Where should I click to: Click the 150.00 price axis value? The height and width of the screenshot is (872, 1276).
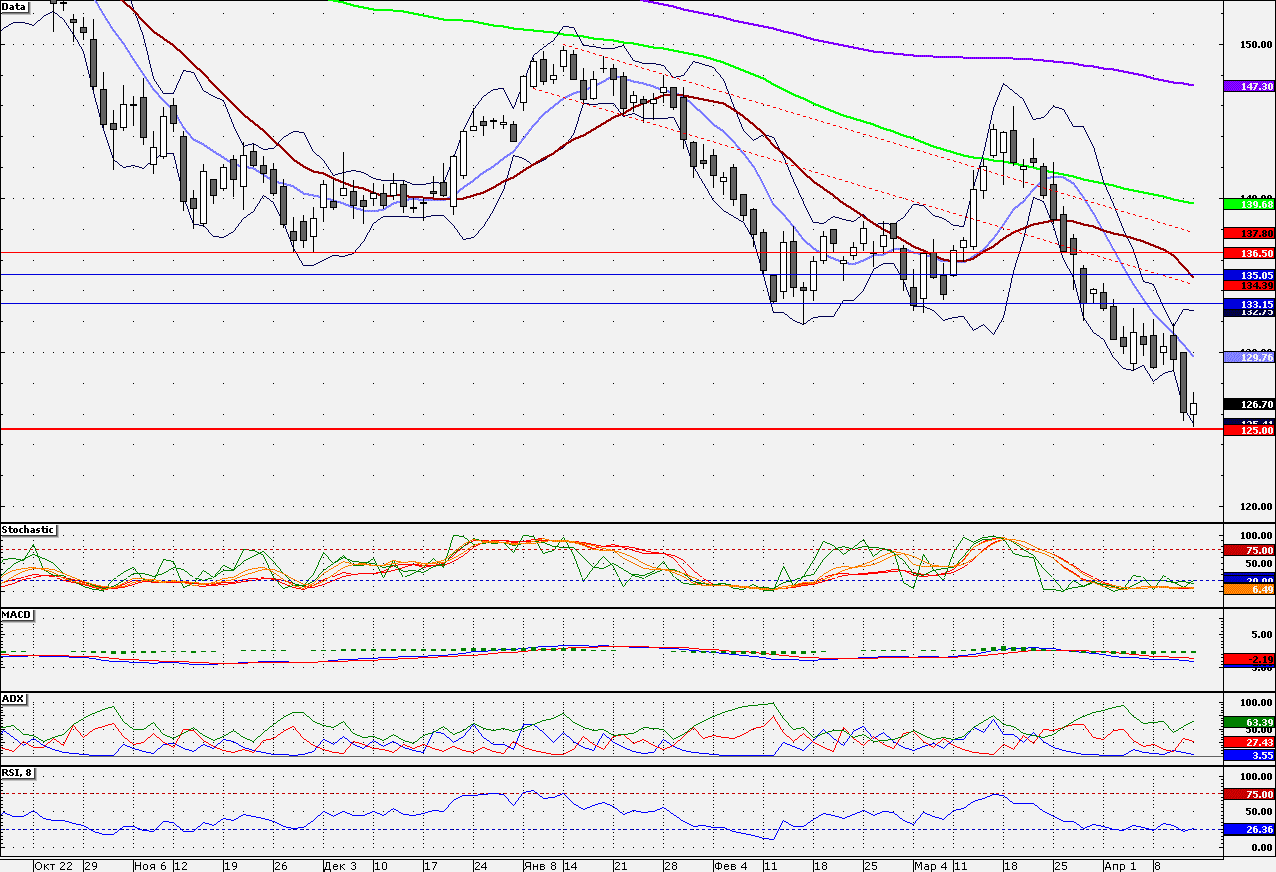click(x=1256, y=45)
